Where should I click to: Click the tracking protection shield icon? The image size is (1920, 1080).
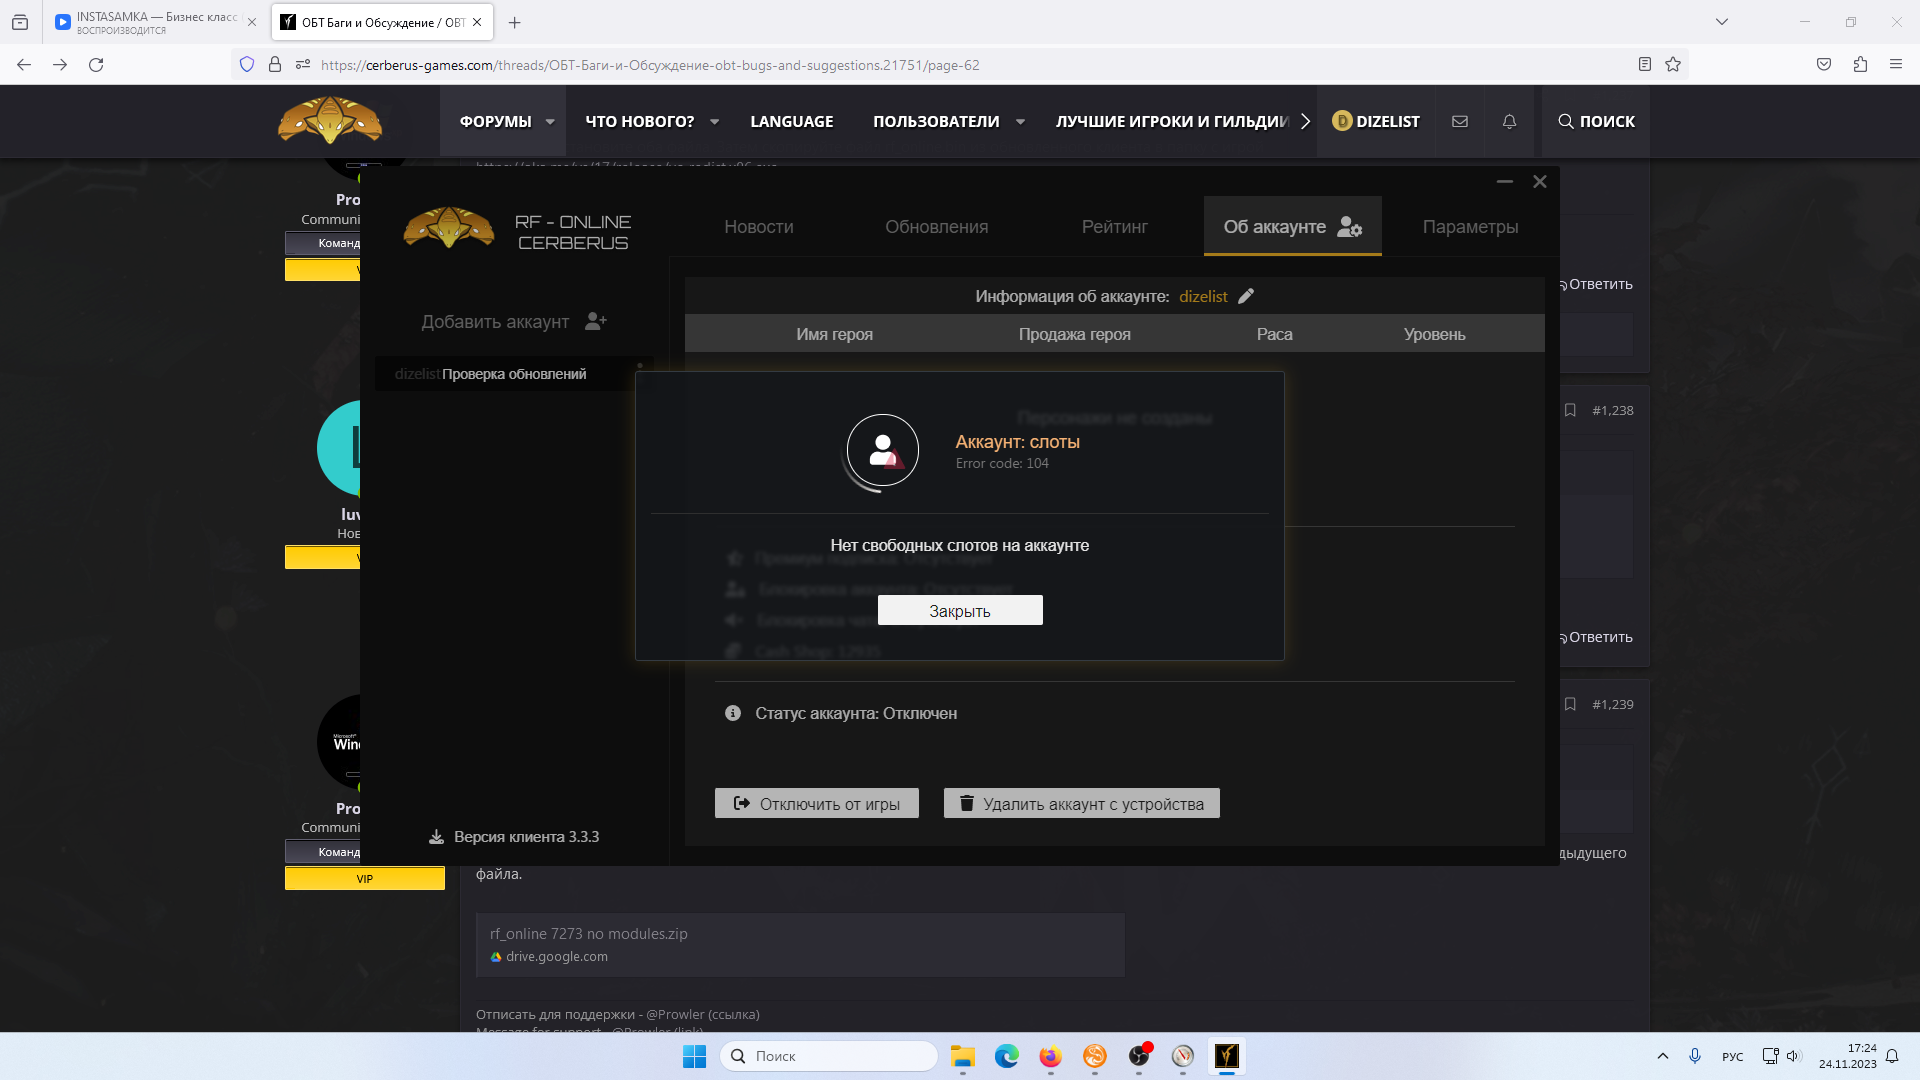[x=247, y=65]
